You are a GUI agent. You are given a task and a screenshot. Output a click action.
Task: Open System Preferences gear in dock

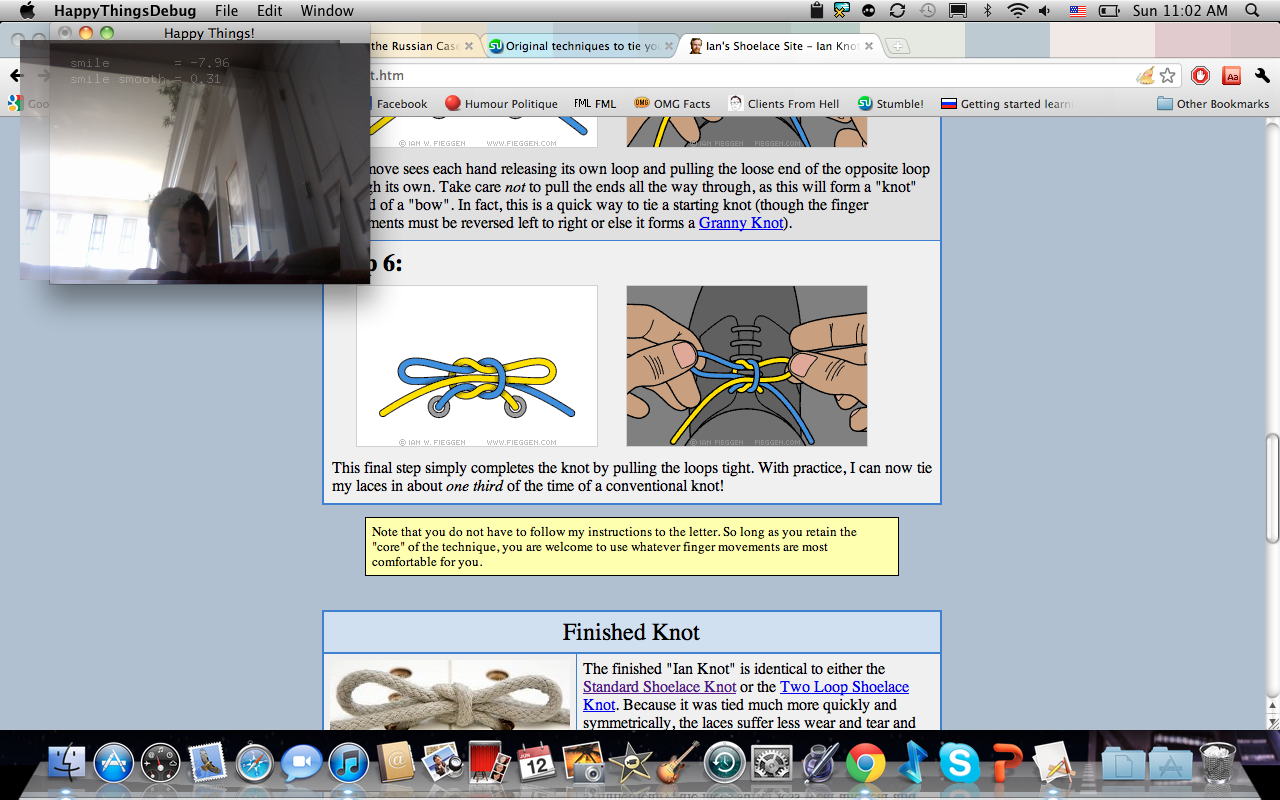coord(771,764)
